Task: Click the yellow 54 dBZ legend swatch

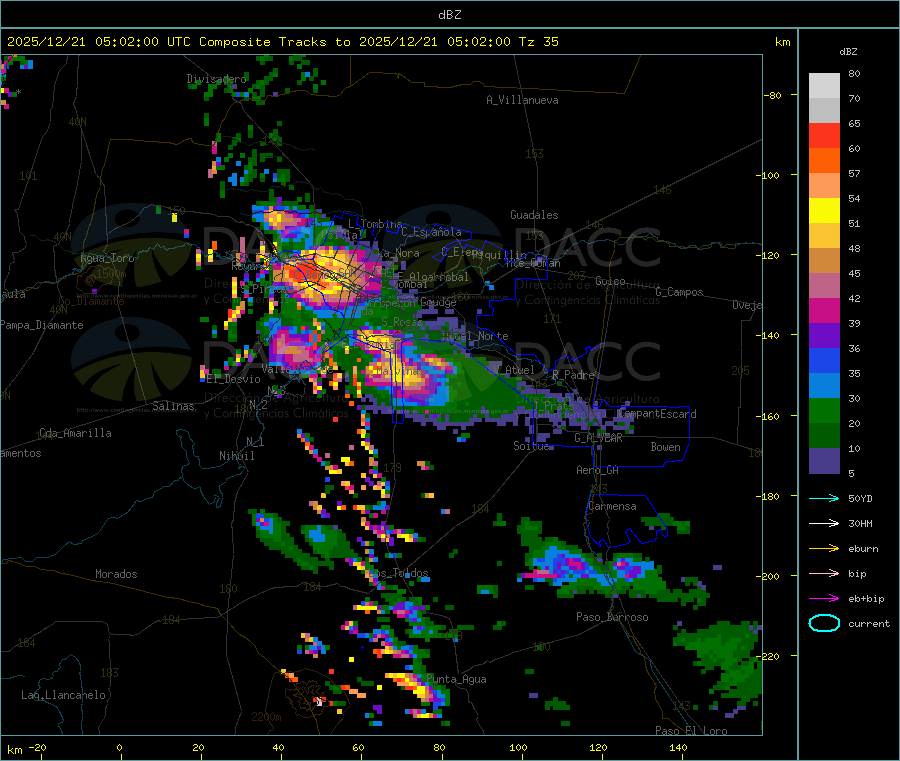Action: pyautogui.click(x=824, y=211)
